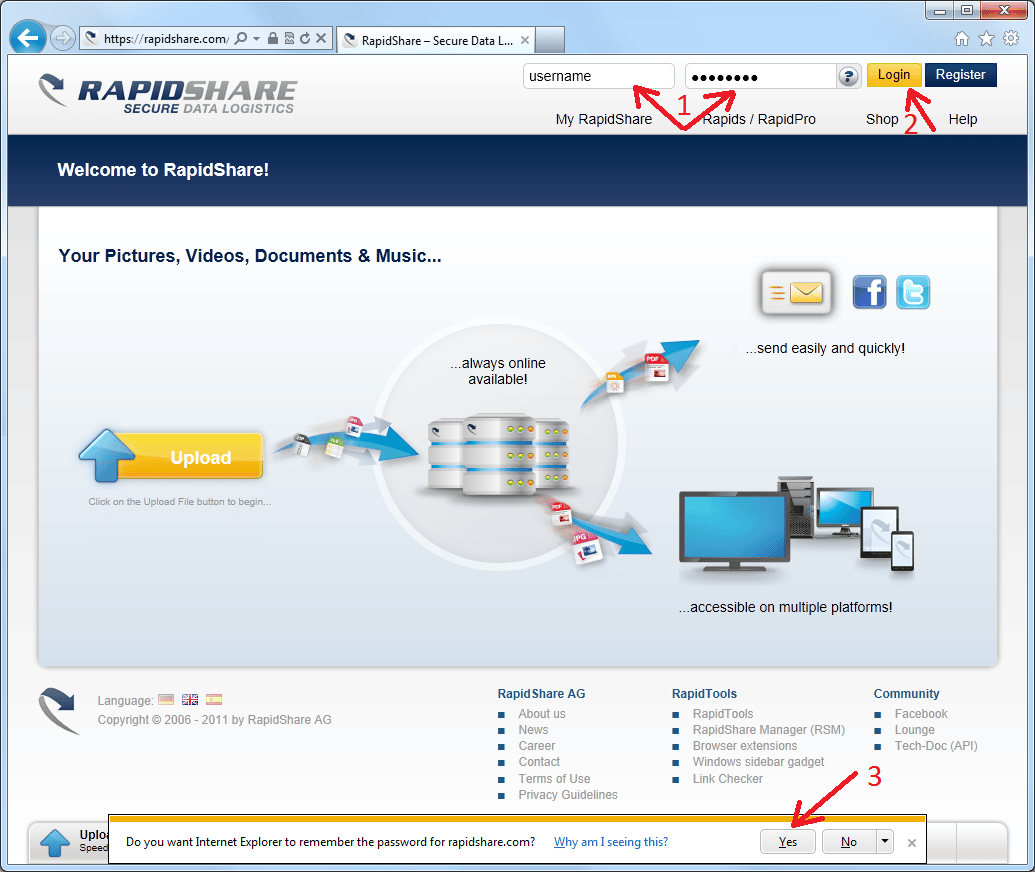The height and width of the screenshot is (872, 1035).
Task: Refresh the page with the reload icon
Action: (x=305, y=38)
